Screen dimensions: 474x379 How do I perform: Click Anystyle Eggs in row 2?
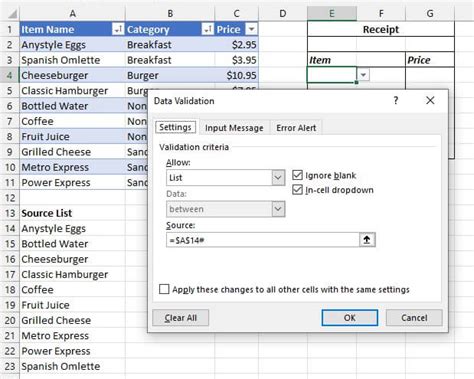pyautogui.click(x=72, y=45)
